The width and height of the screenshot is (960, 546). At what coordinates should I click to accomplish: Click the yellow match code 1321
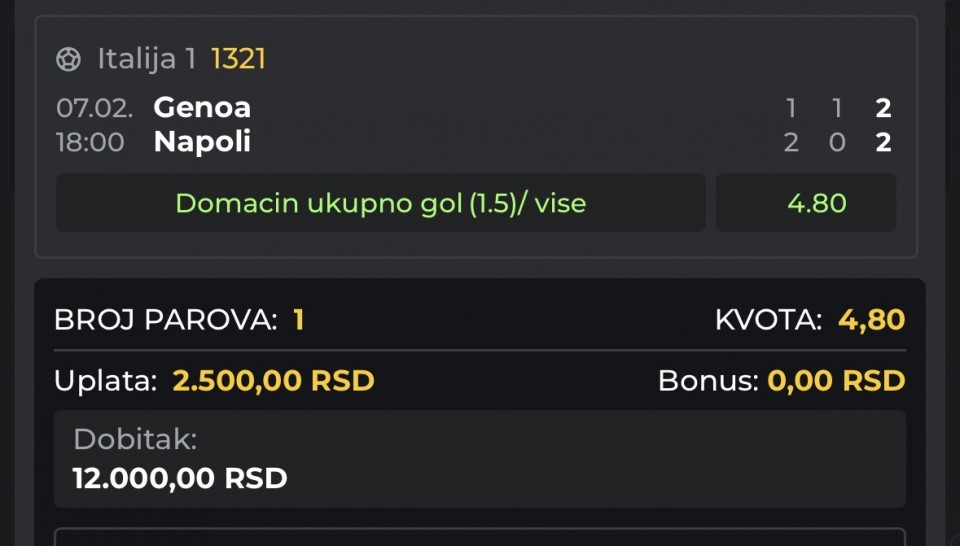[x=238, y=60]
